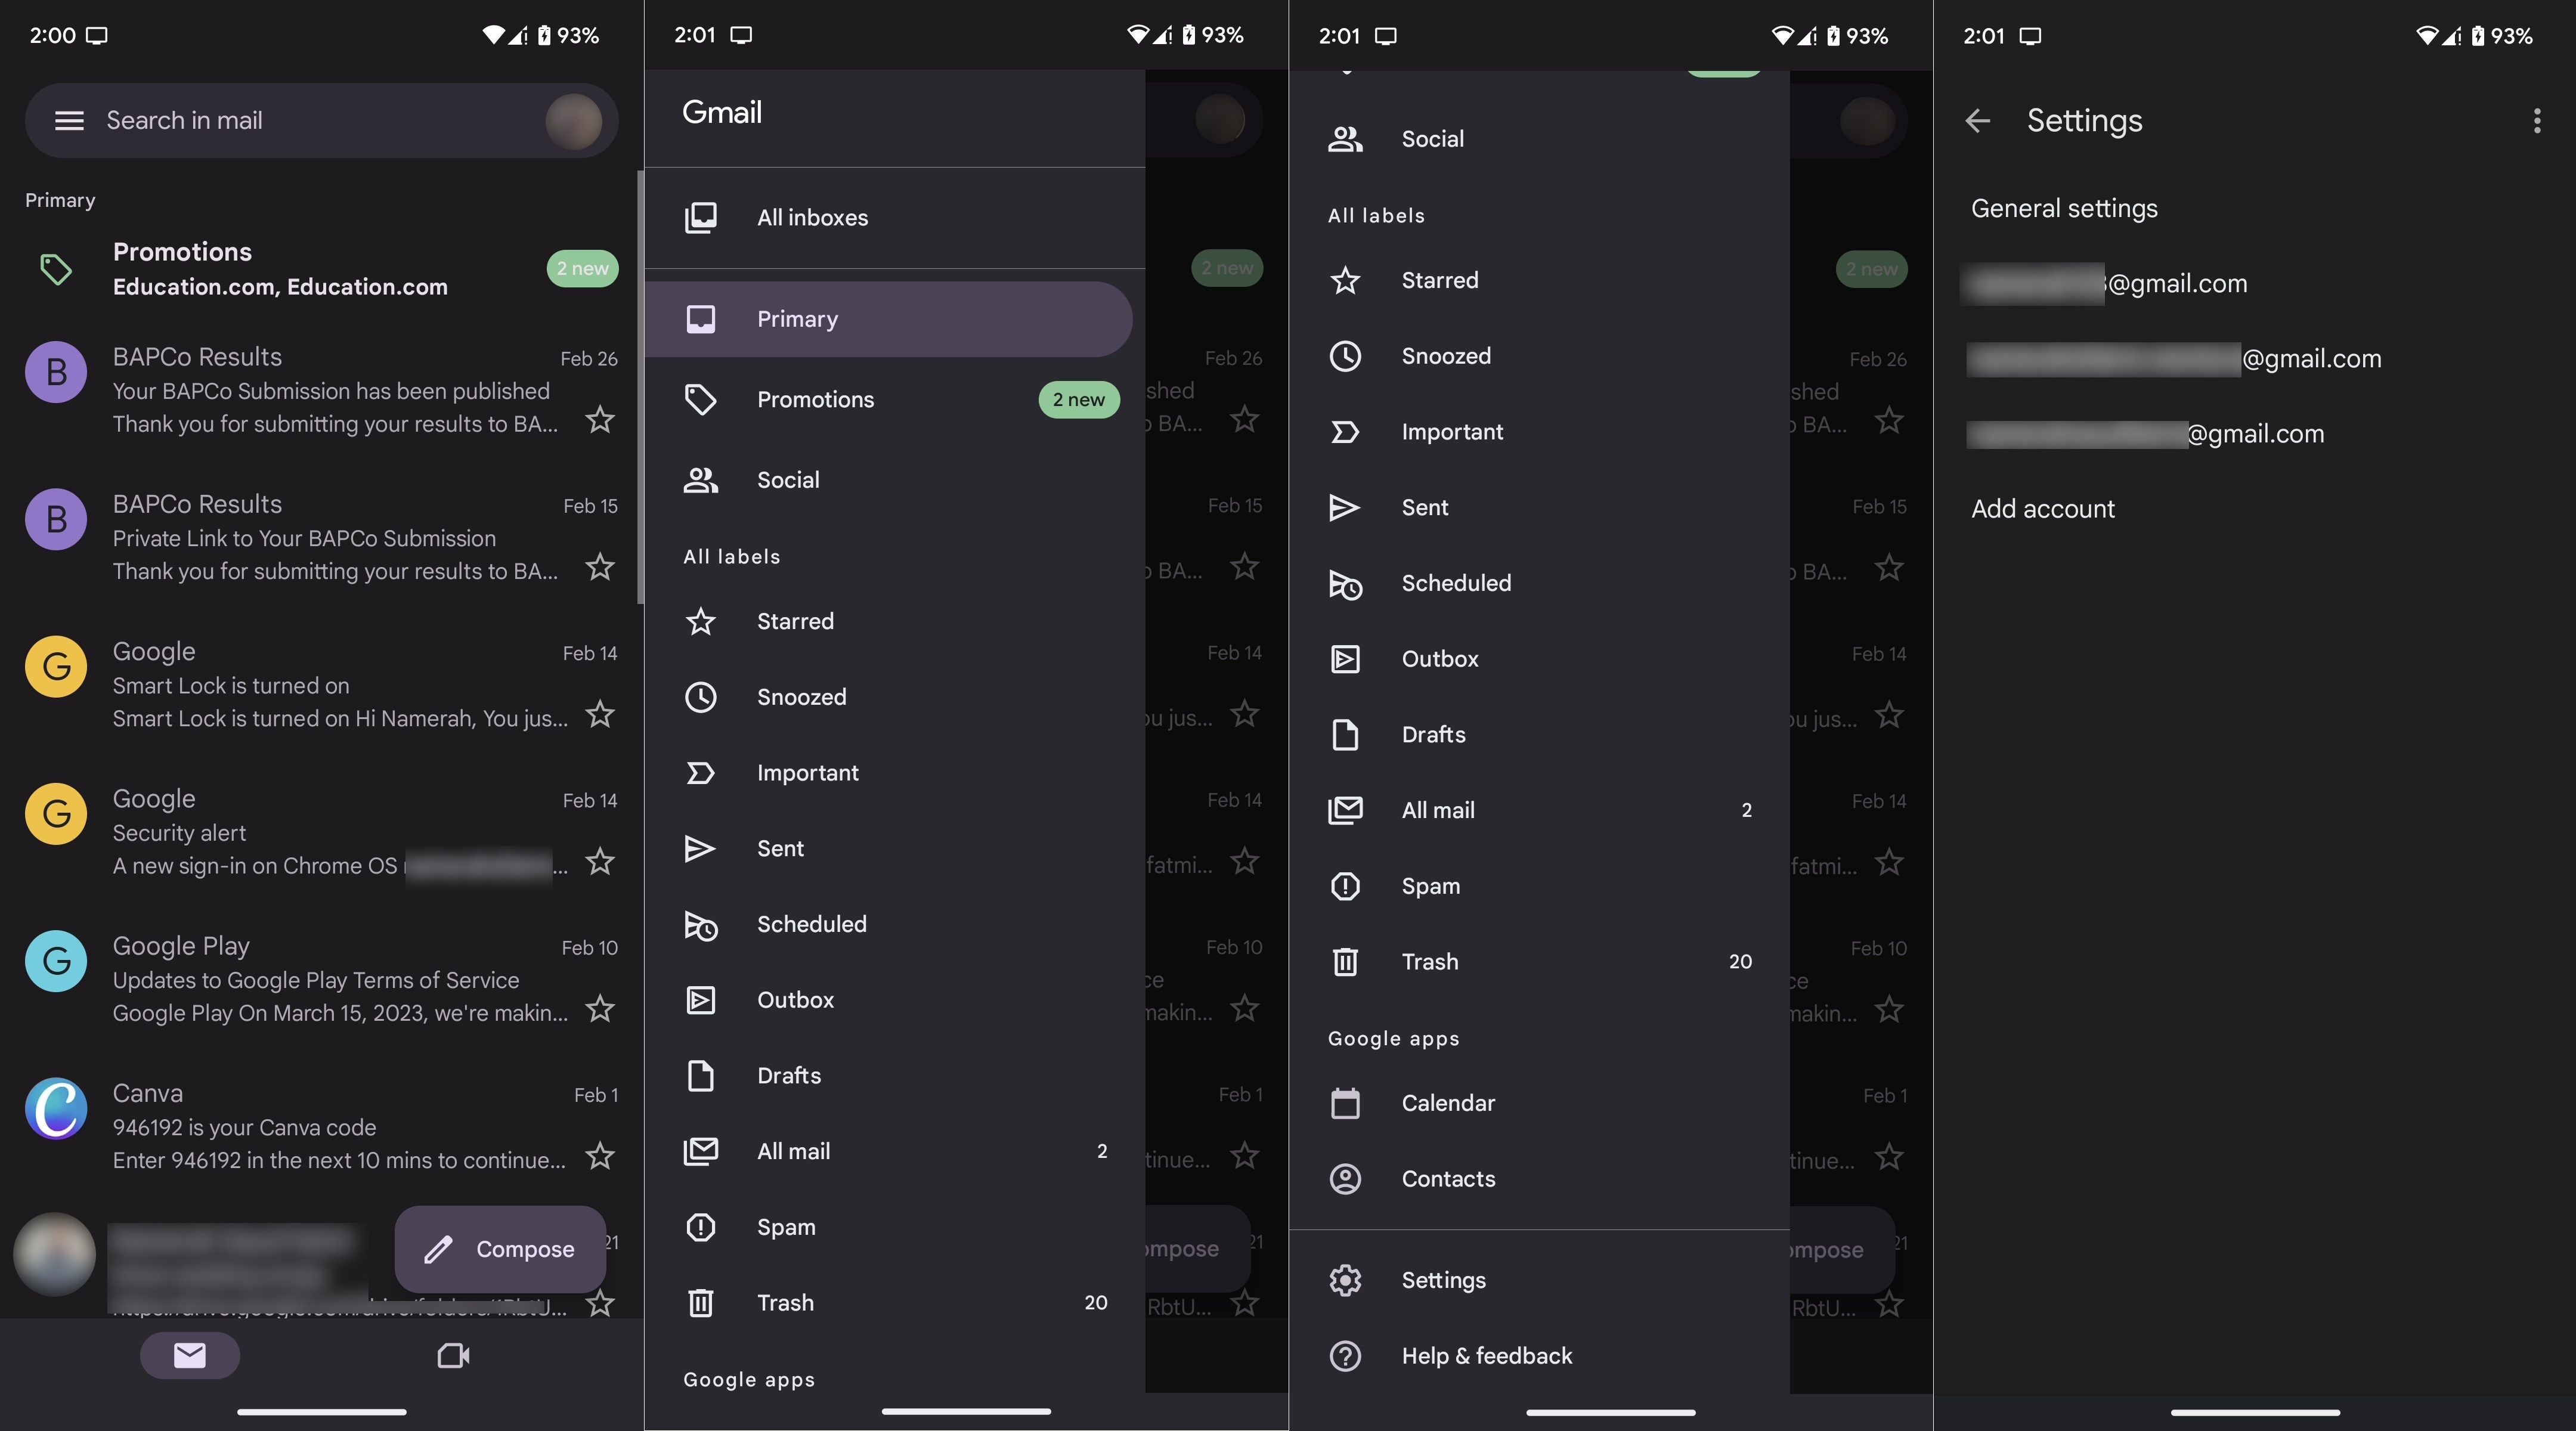Screen dimensions: 2576x1431
Task: Open the Help & feedback entry
Action: 1539,1356
